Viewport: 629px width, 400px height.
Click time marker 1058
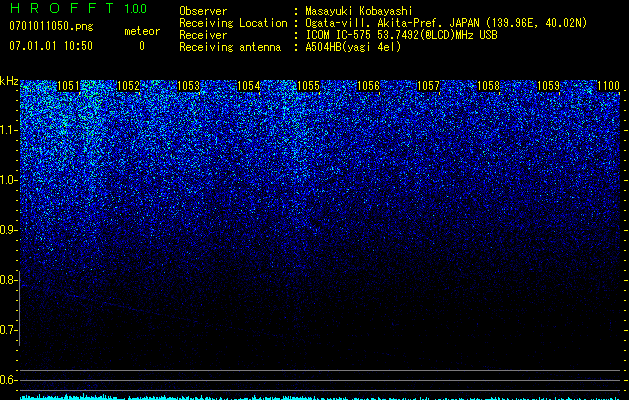coord(488,86)
